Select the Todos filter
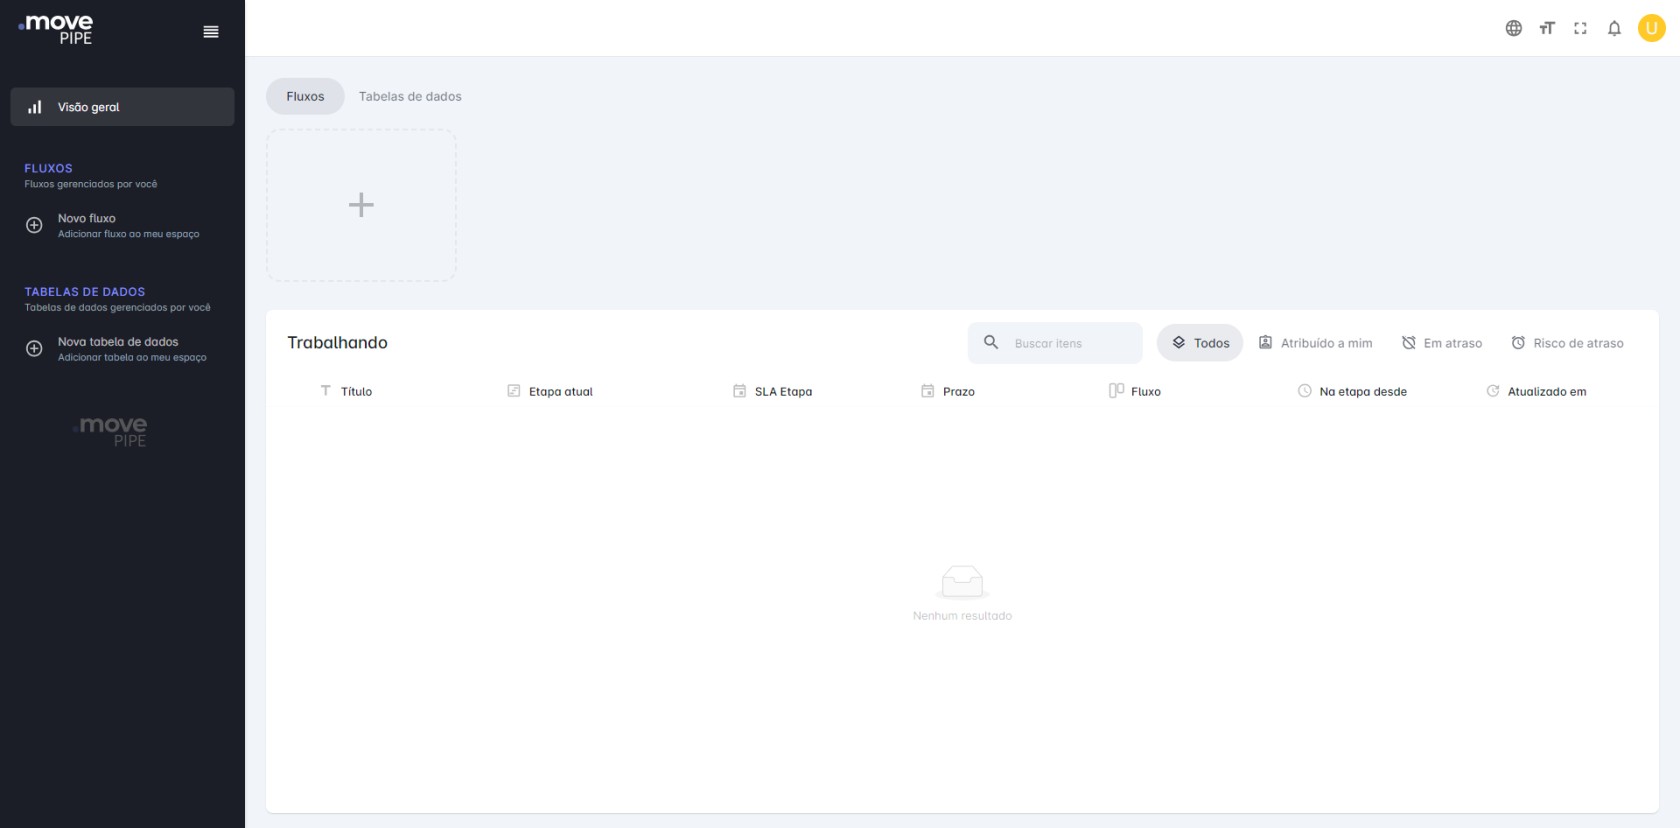The height and width of the screenshot is (828, 1680). 1200,343
